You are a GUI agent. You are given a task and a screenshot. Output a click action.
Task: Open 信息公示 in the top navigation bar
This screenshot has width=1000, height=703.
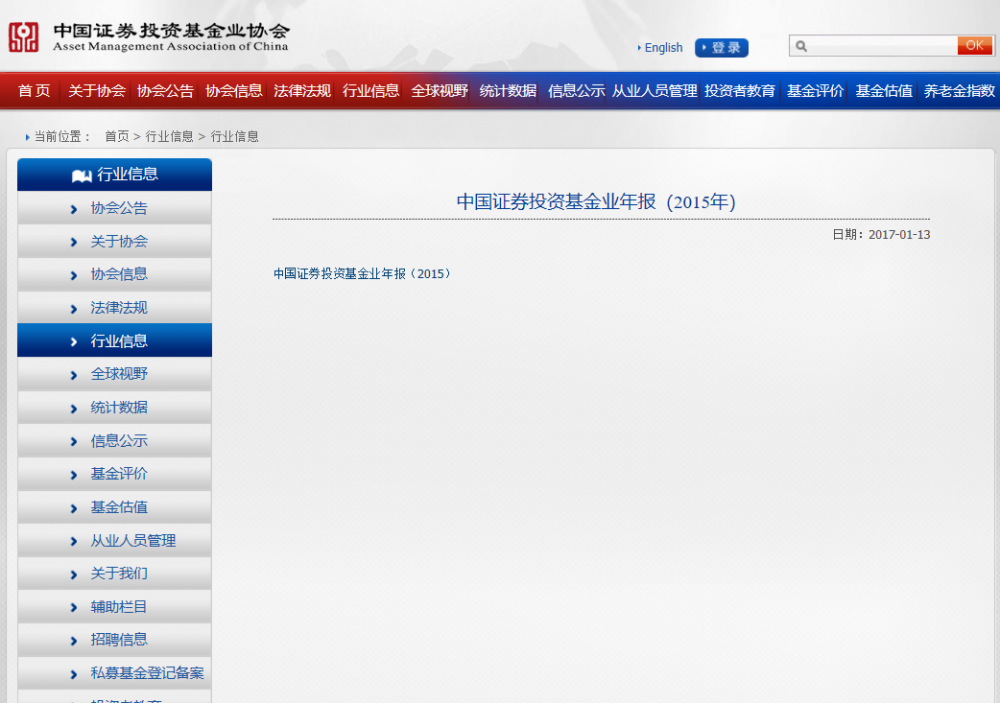pyautogui.click(x=577, y=91)
